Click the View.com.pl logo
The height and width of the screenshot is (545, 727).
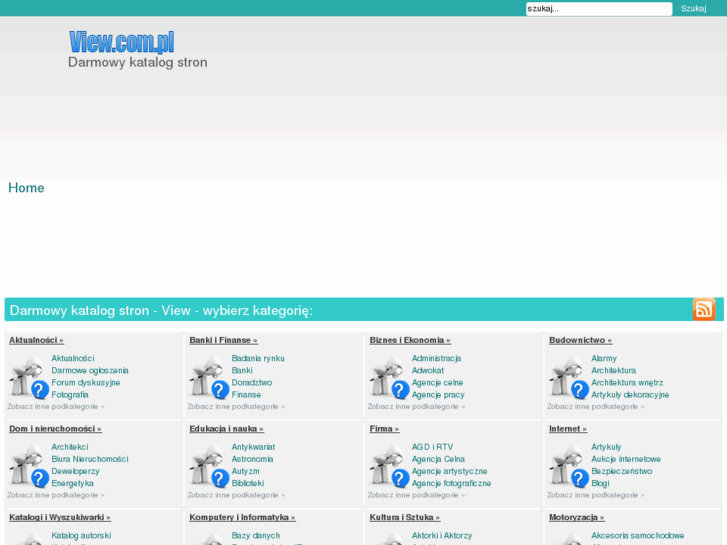[x=121, y=42]
